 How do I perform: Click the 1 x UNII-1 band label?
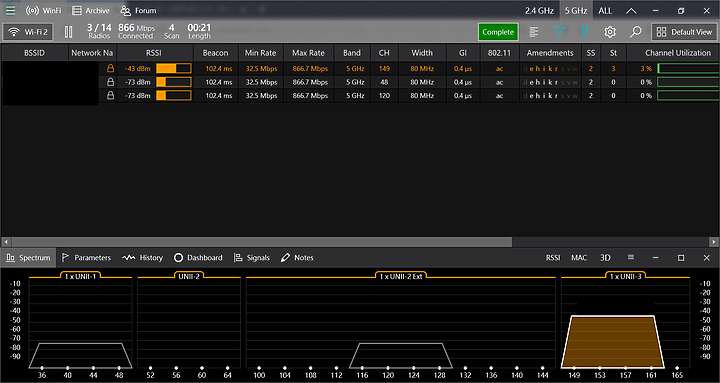[x=80, y=276]
